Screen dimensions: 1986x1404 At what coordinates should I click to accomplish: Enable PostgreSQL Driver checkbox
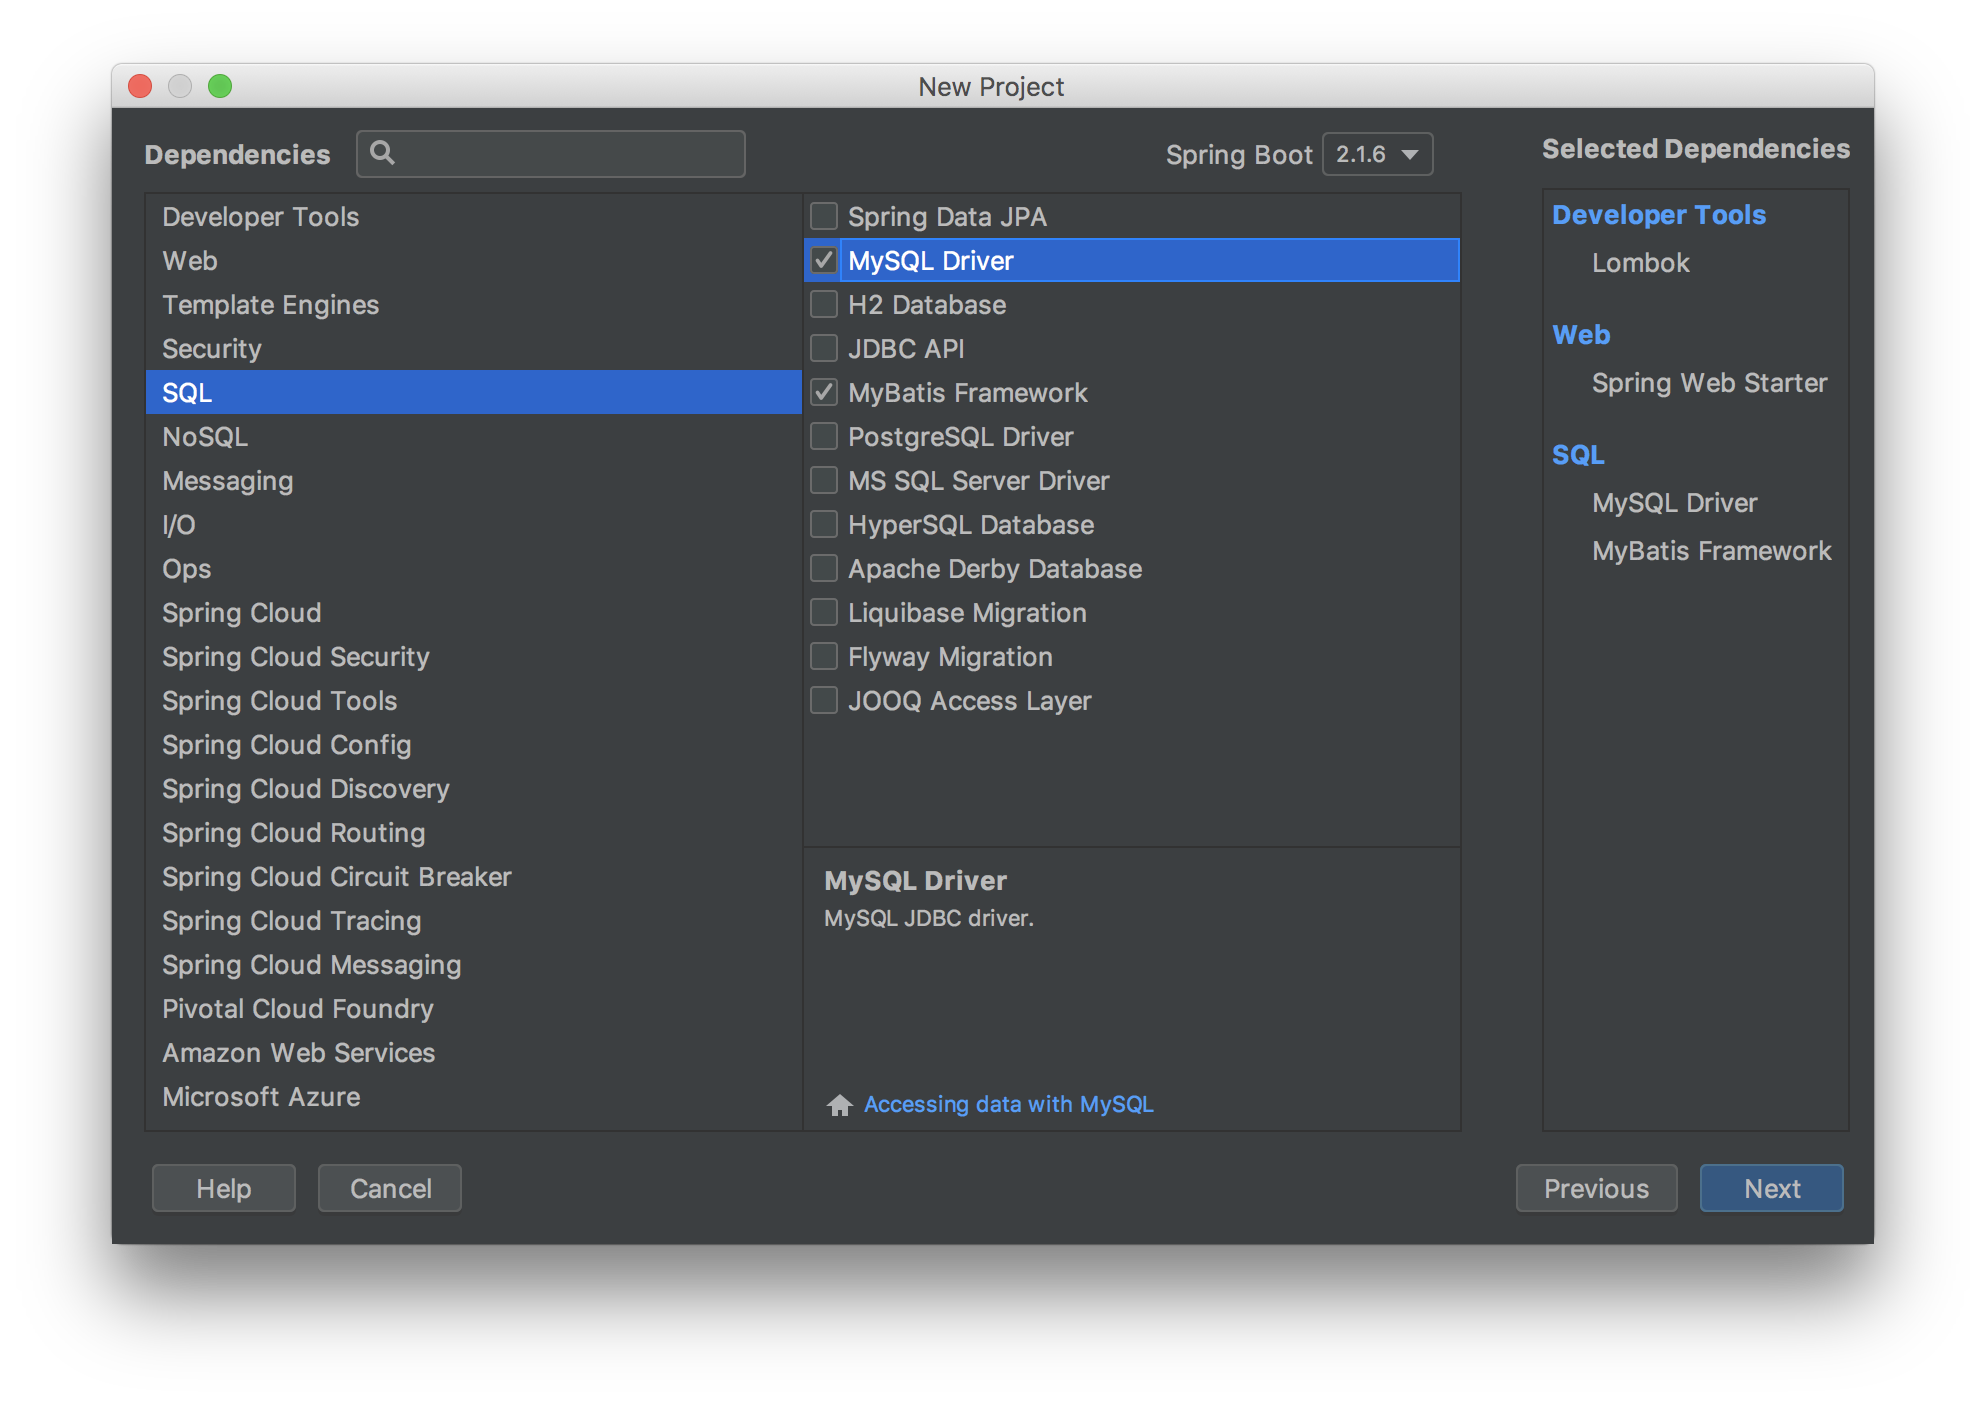[x=824, y=436]
